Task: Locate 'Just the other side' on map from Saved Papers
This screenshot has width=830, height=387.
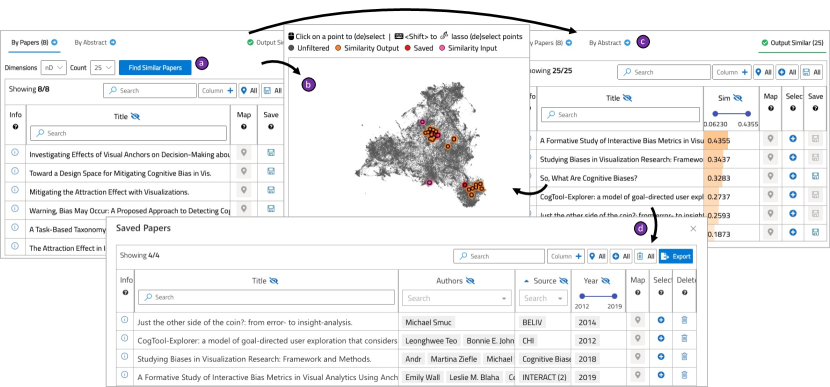Action: tap(638, 320)
